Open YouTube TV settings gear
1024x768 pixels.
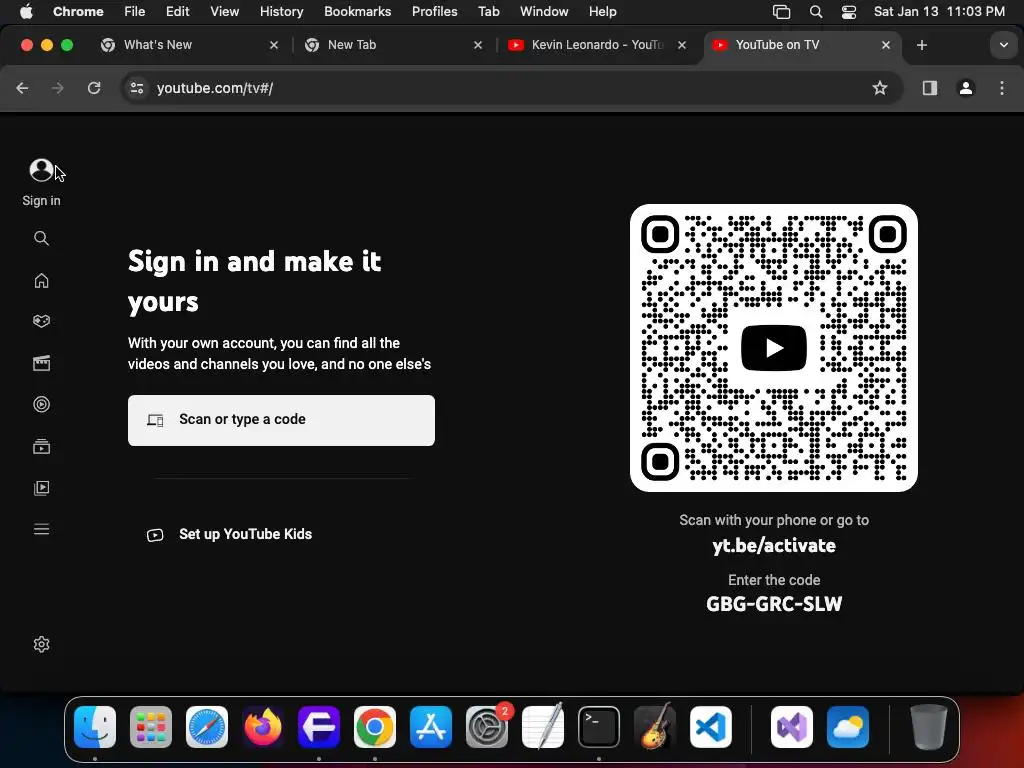(x=41, y=645)
